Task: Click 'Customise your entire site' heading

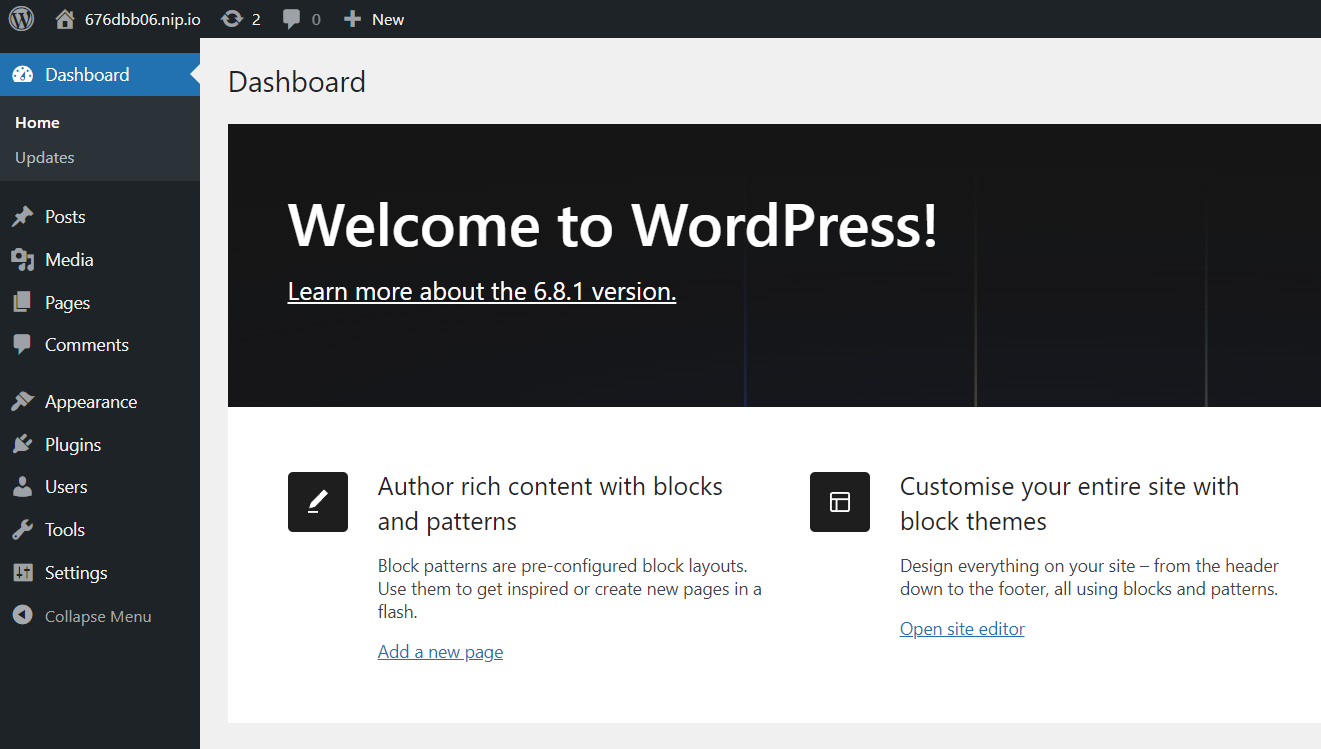Action: coord(1069,504)
